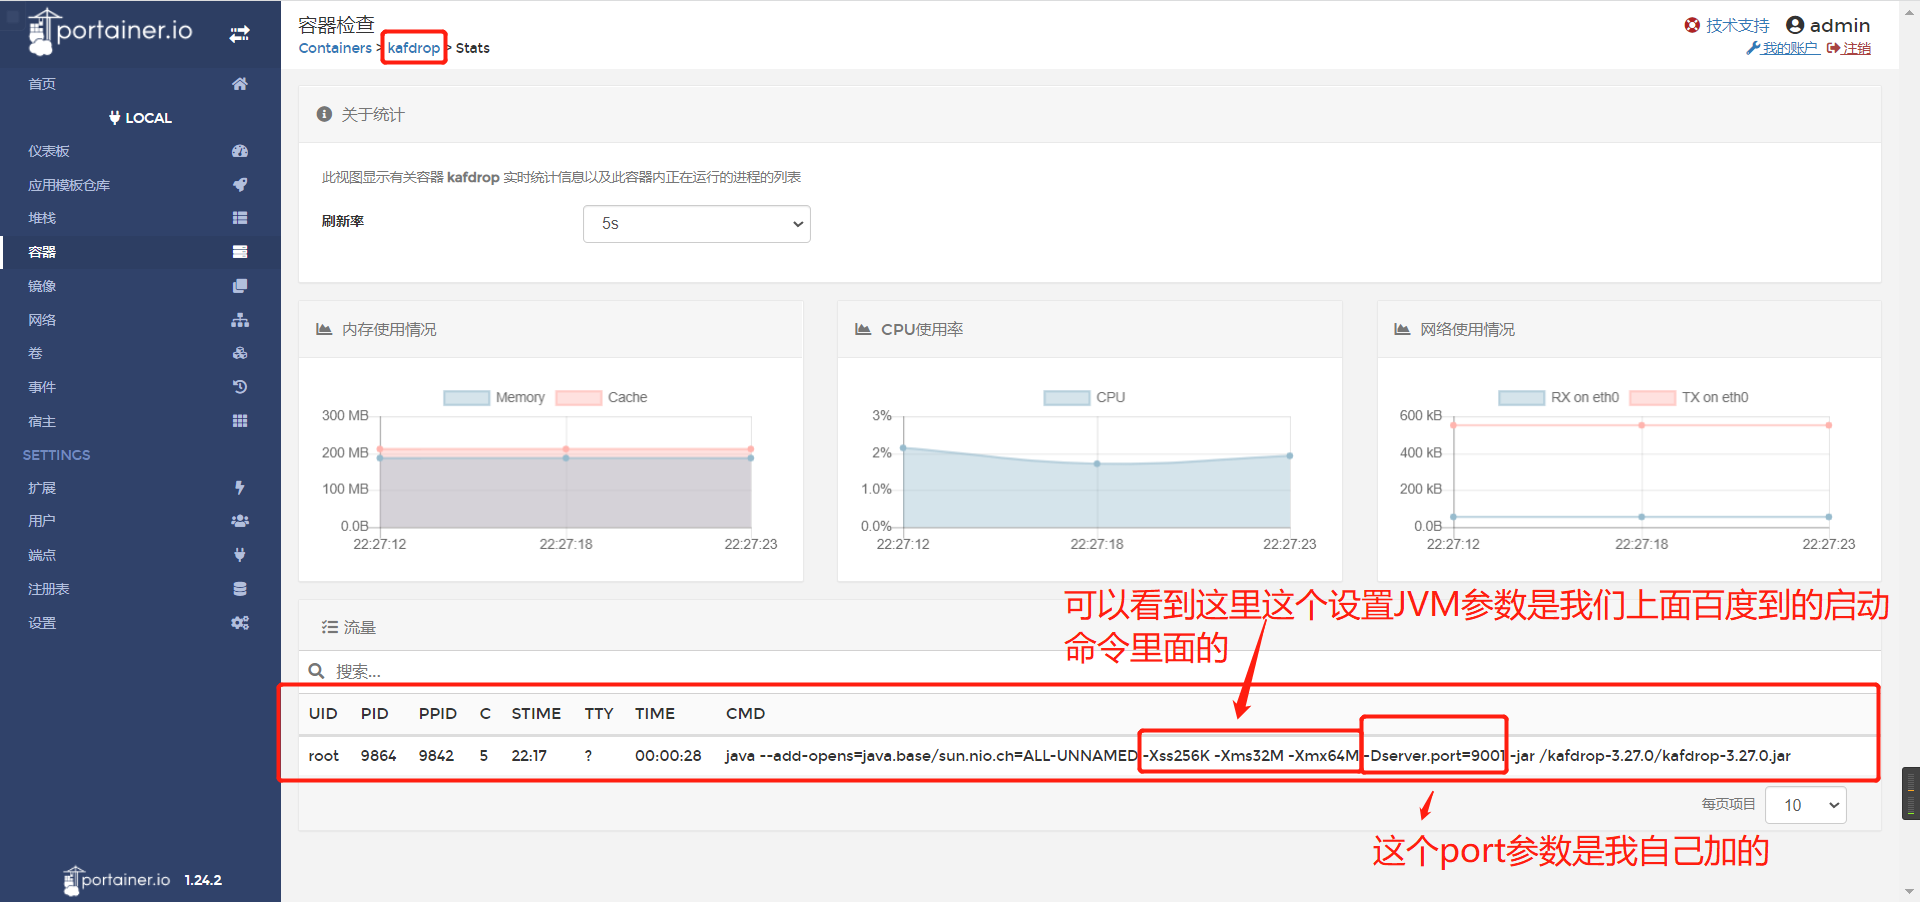Click the 注册表 (Registries) sidebar icon

click(239, 588)
